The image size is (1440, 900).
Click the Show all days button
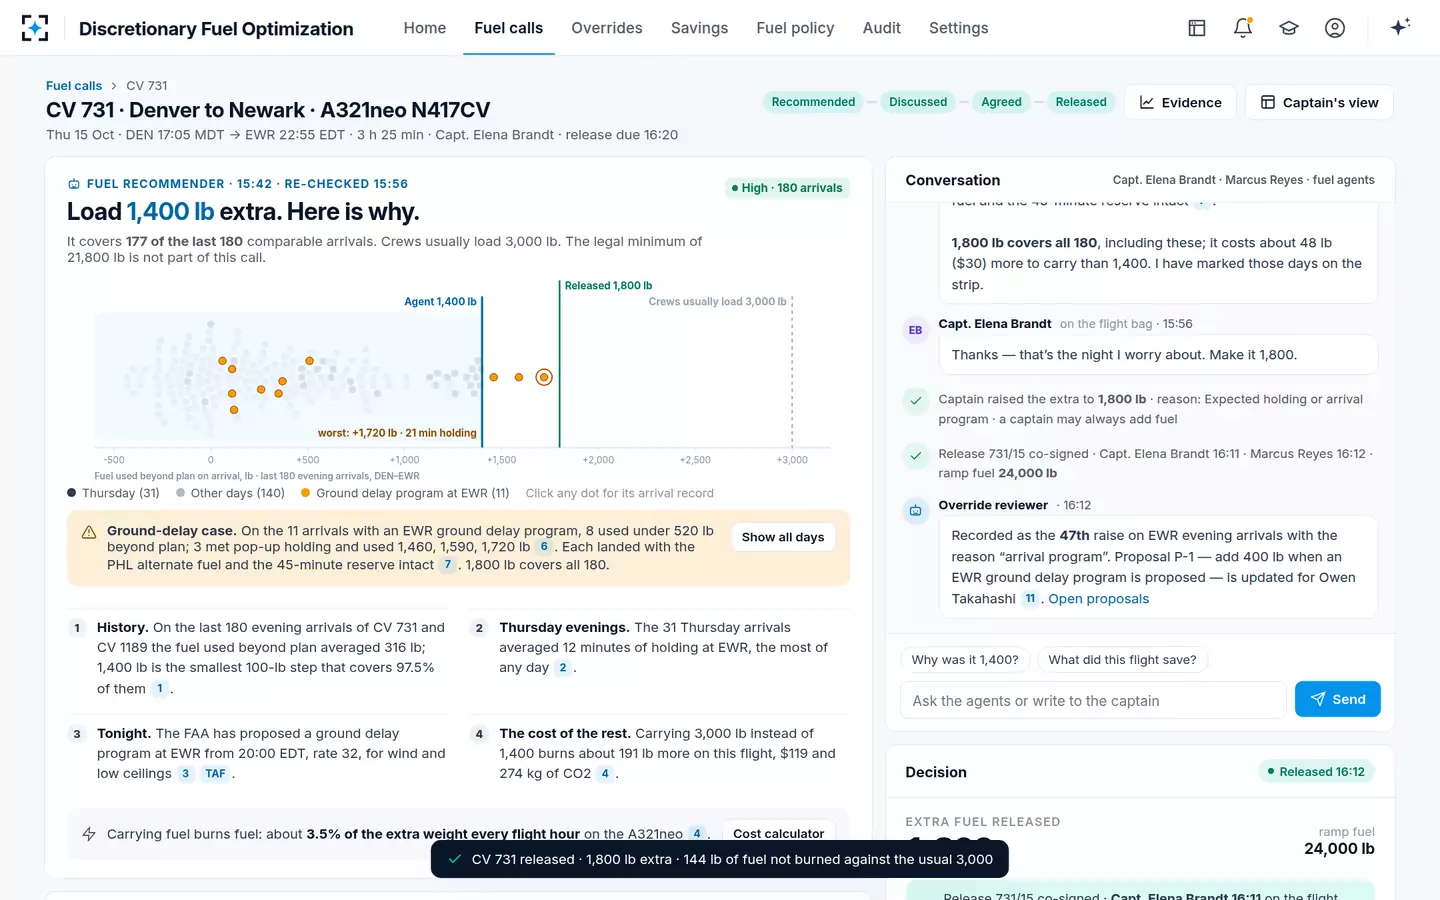tap(783, 537)
